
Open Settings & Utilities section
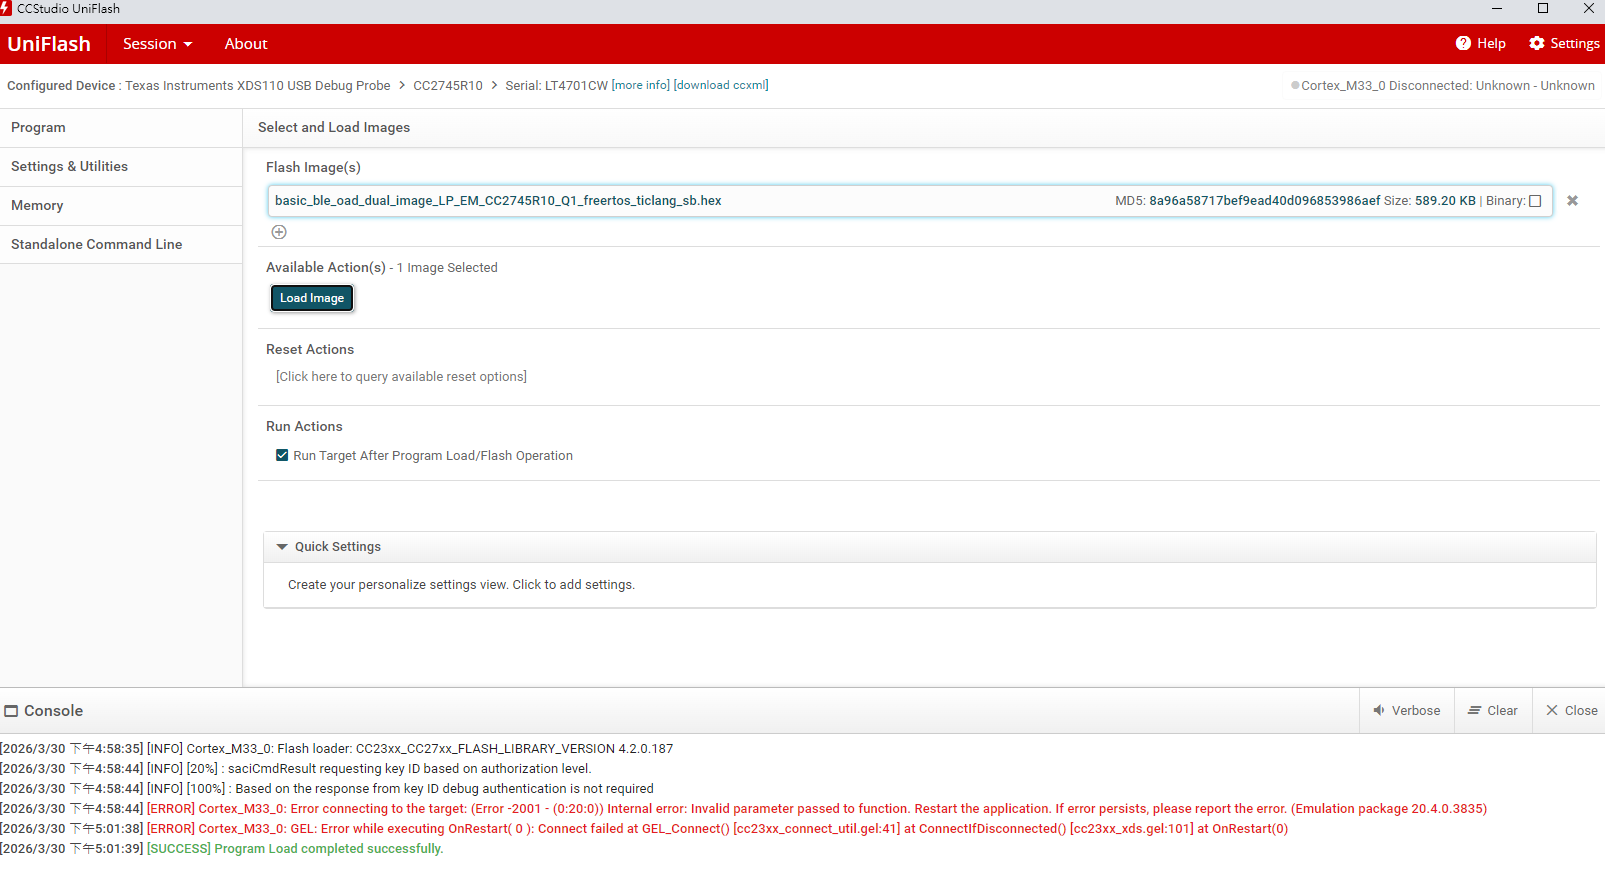[x=121, y=167]
